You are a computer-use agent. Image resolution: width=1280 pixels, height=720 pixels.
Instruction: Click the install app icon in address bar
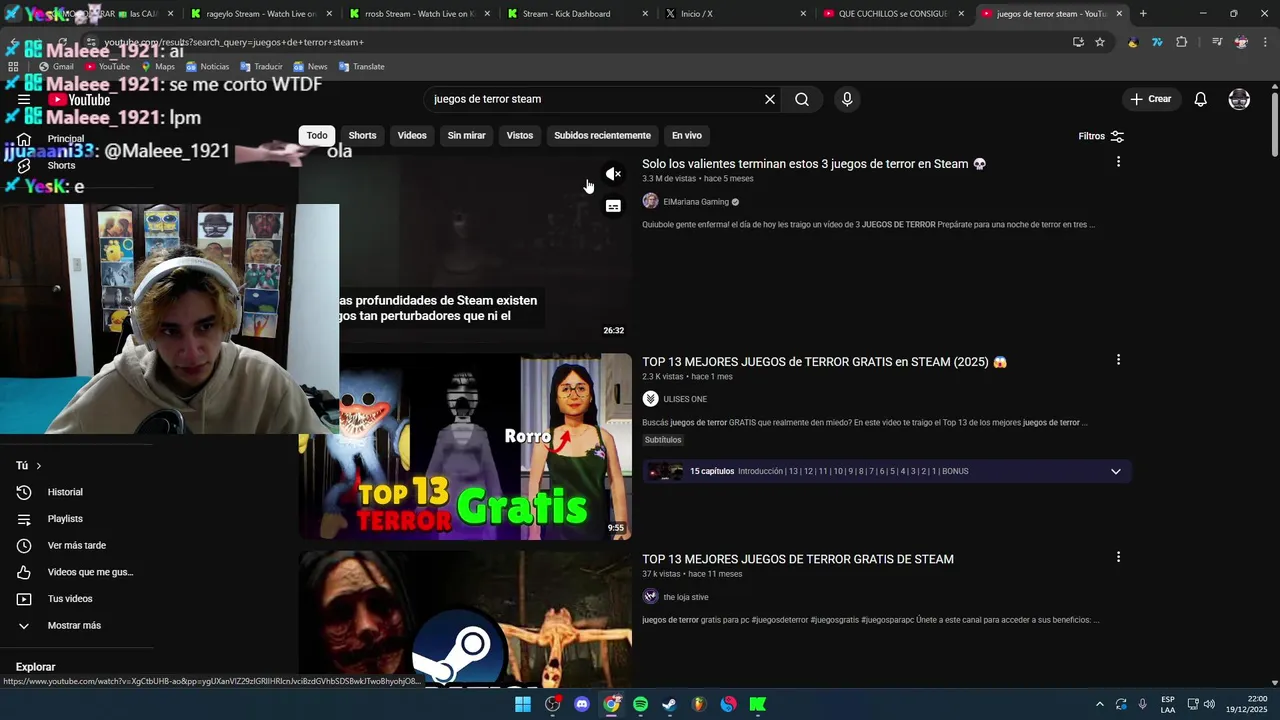[1078, 42]
